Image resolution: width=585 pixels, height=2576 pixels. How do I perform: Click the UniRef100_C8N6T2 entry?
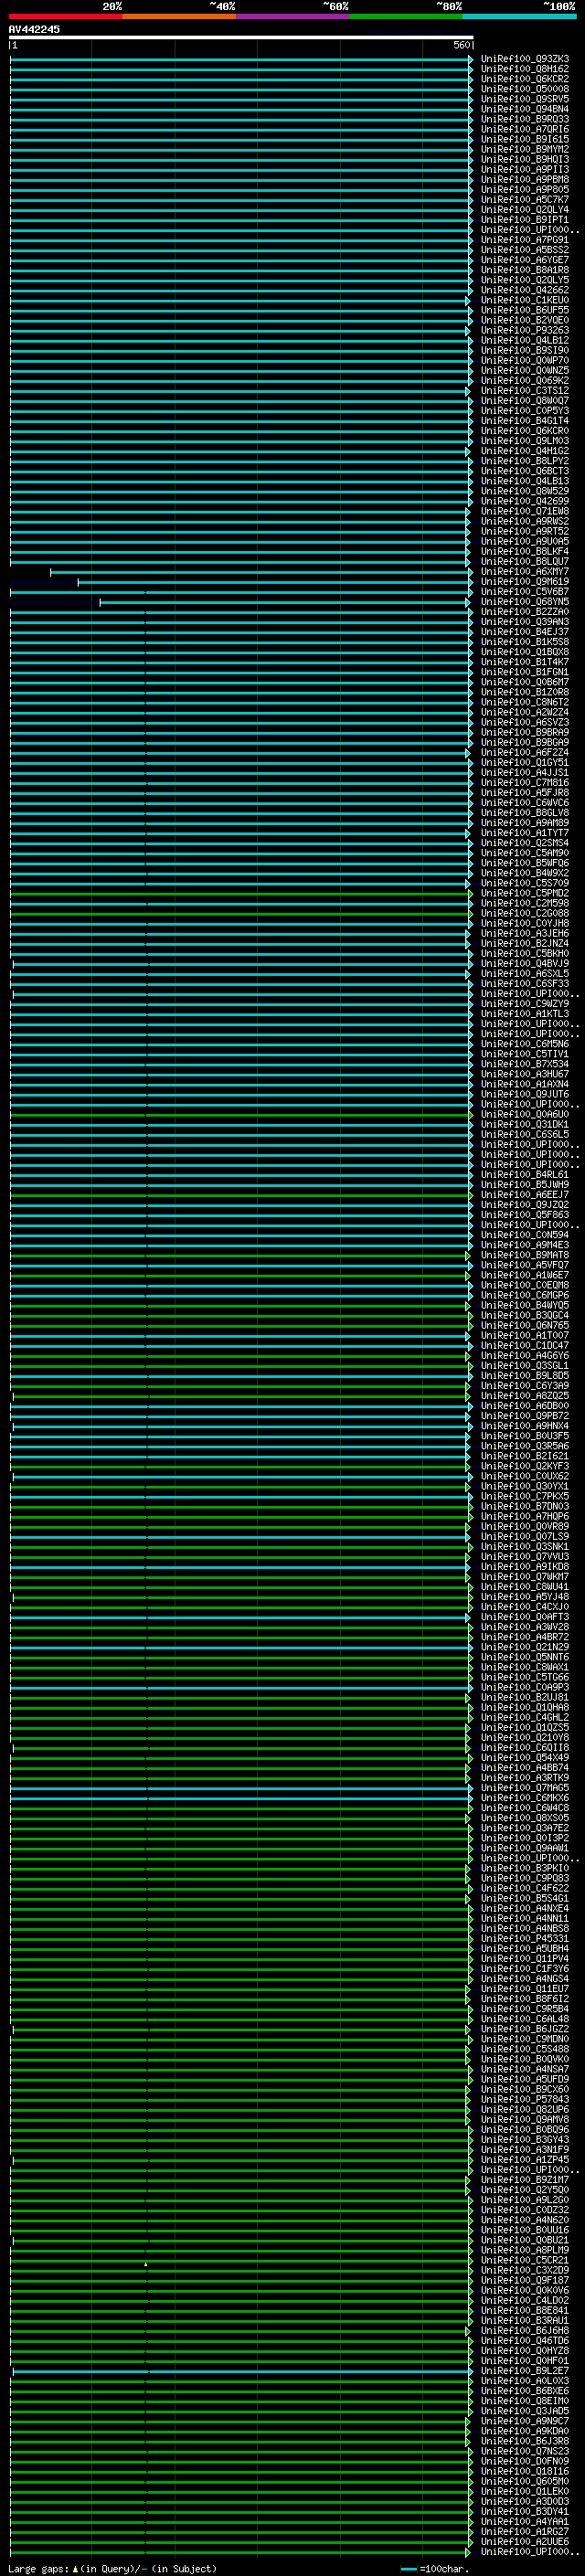(525, 702)
